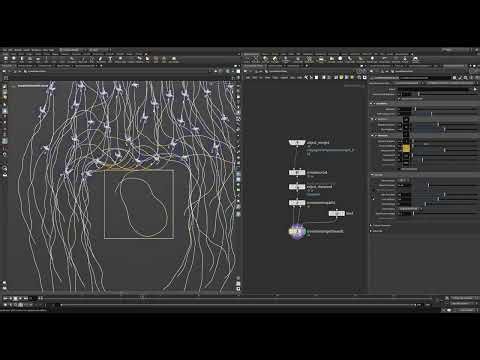
Task: Click the yellow color swatch in parameters
Action: pos(406,149)
